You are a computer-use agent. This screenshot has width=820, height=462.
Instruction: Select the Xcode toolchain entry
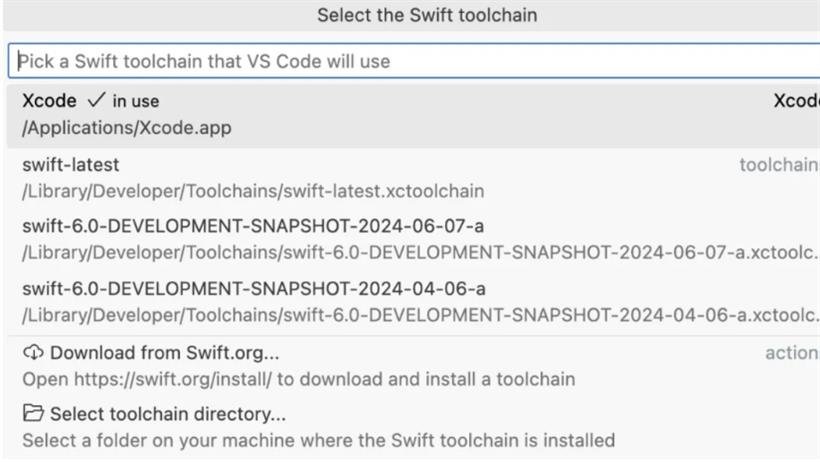(x=414, y=115)
